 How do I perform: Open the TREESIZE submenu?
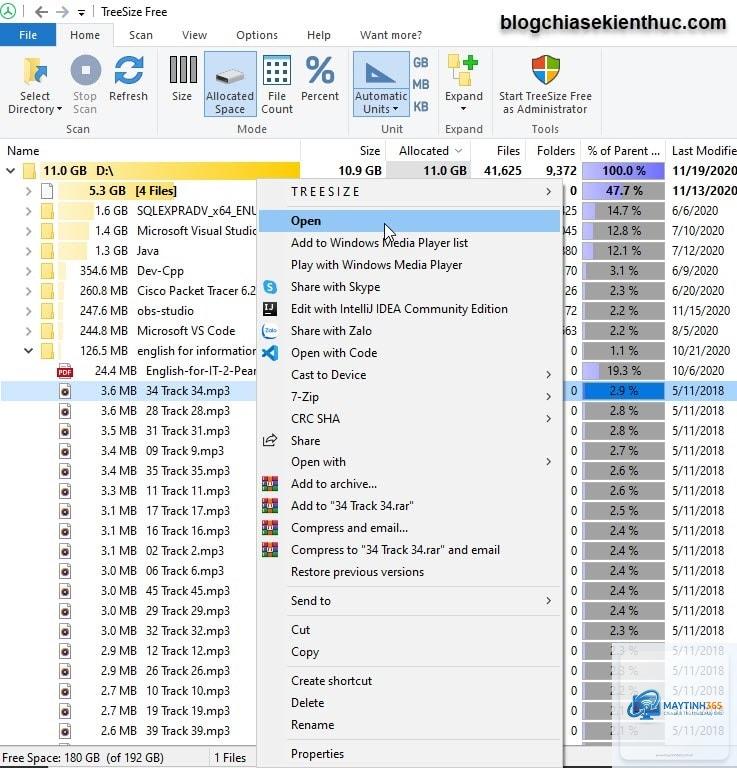[x=409, y=192]
